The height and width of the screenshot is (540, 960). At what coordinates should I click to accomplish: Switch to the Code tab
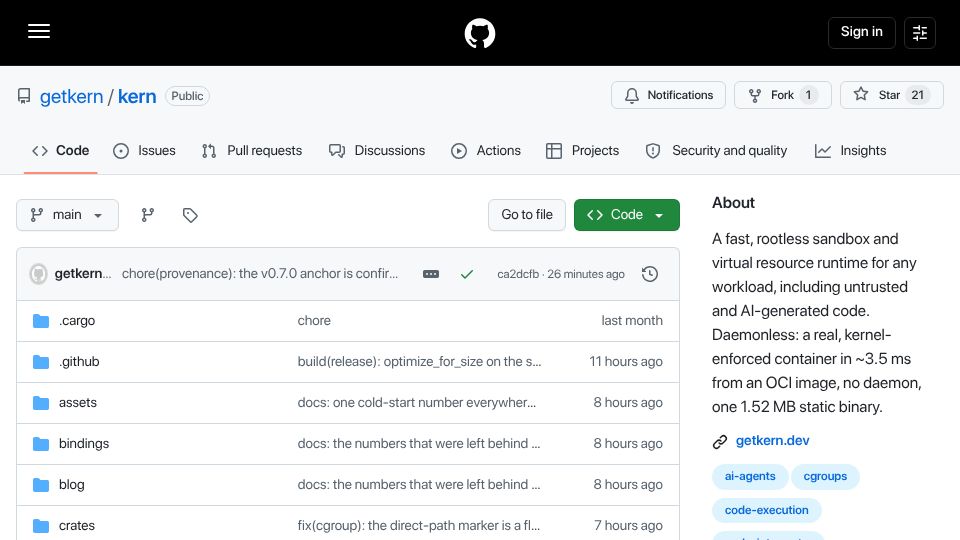coord(61,151)
